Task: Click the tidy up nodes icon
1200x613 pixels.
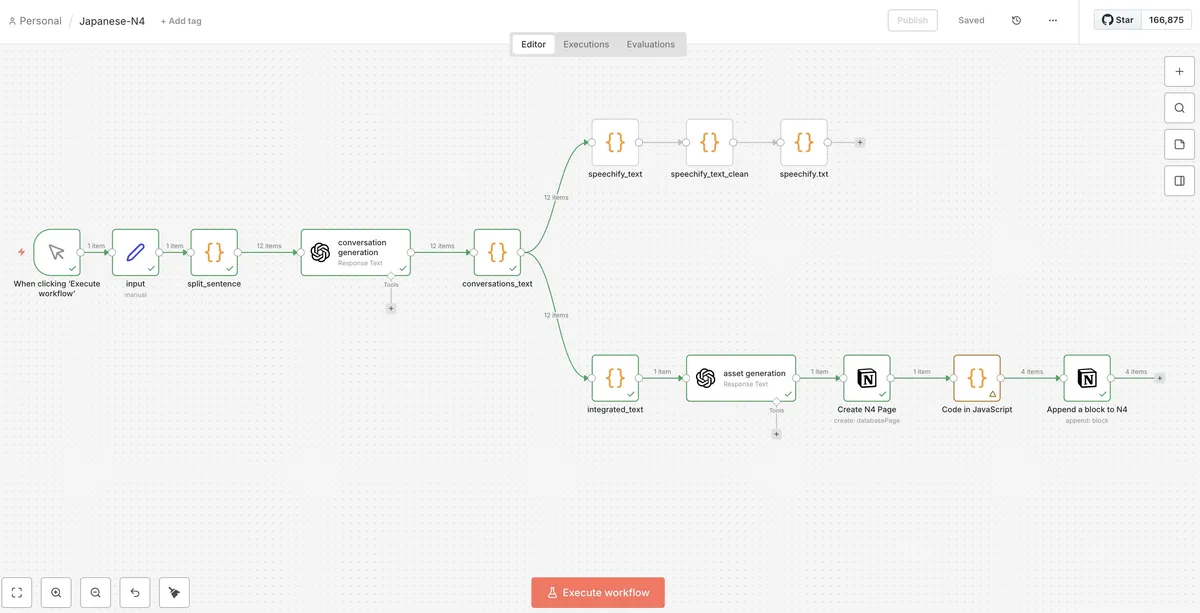Action: tap(174, 592)
